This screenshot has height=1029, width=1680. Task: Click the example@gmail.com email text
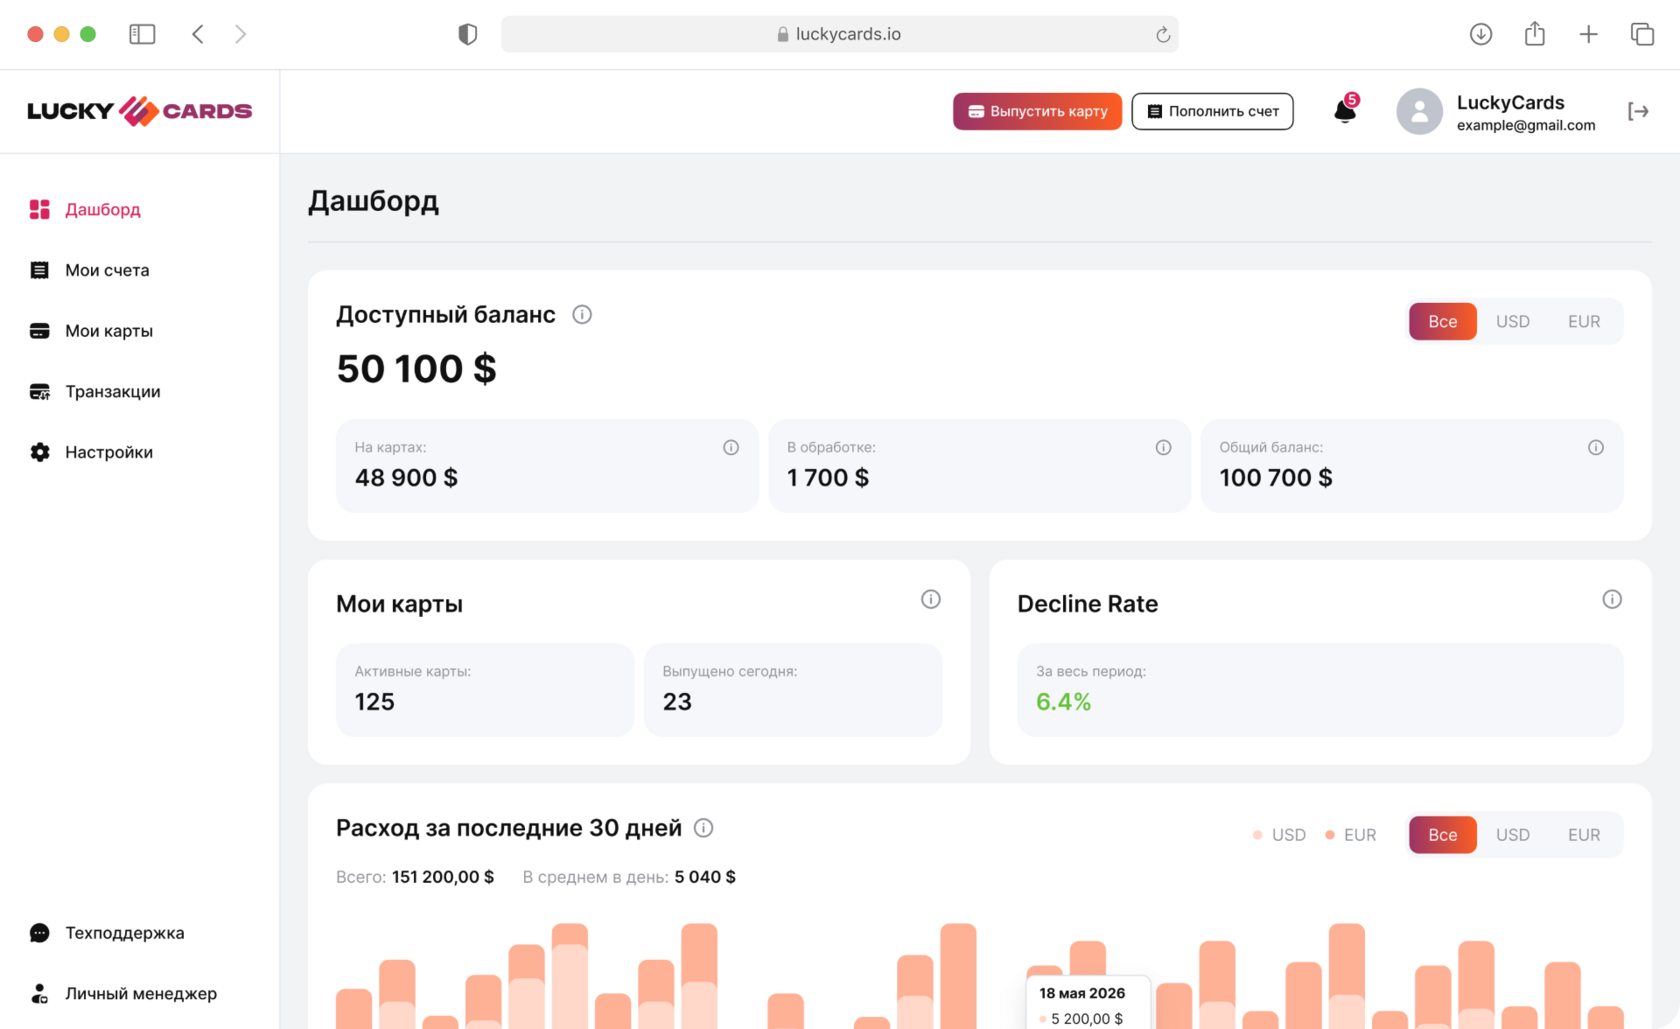pos(1526,125)
